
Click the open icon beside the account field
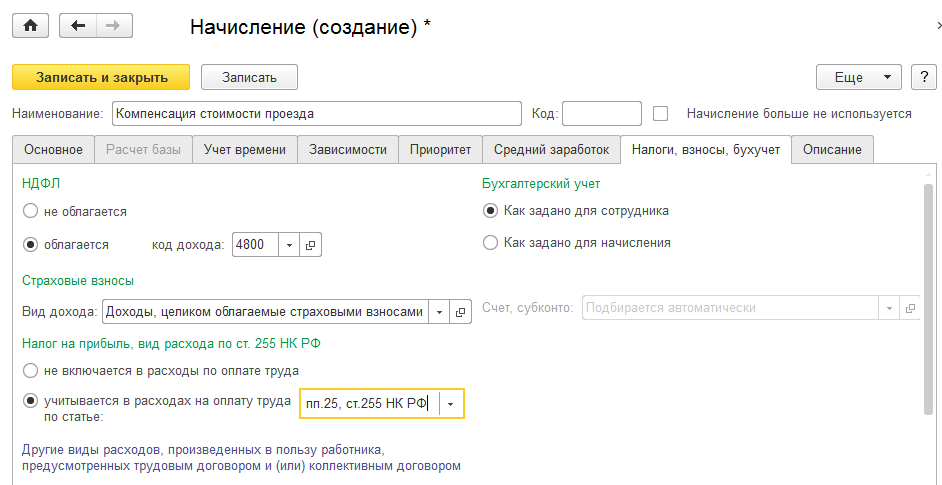[909, 308]
